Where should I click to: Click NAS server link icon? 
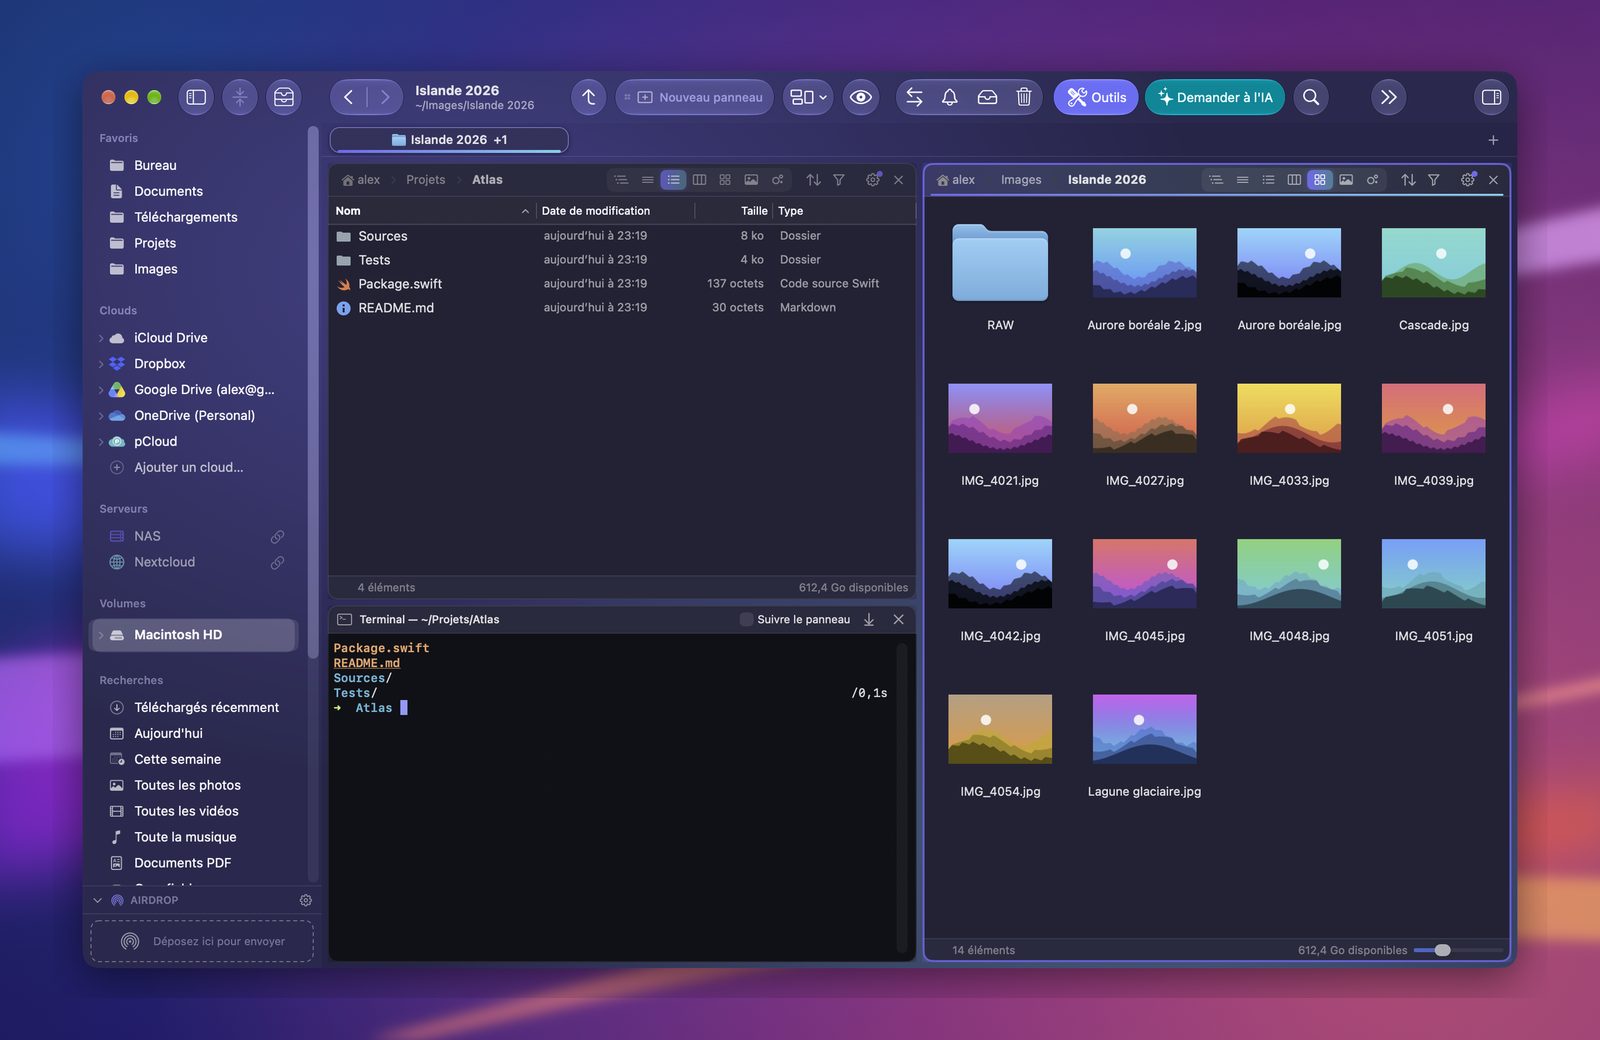277,537
